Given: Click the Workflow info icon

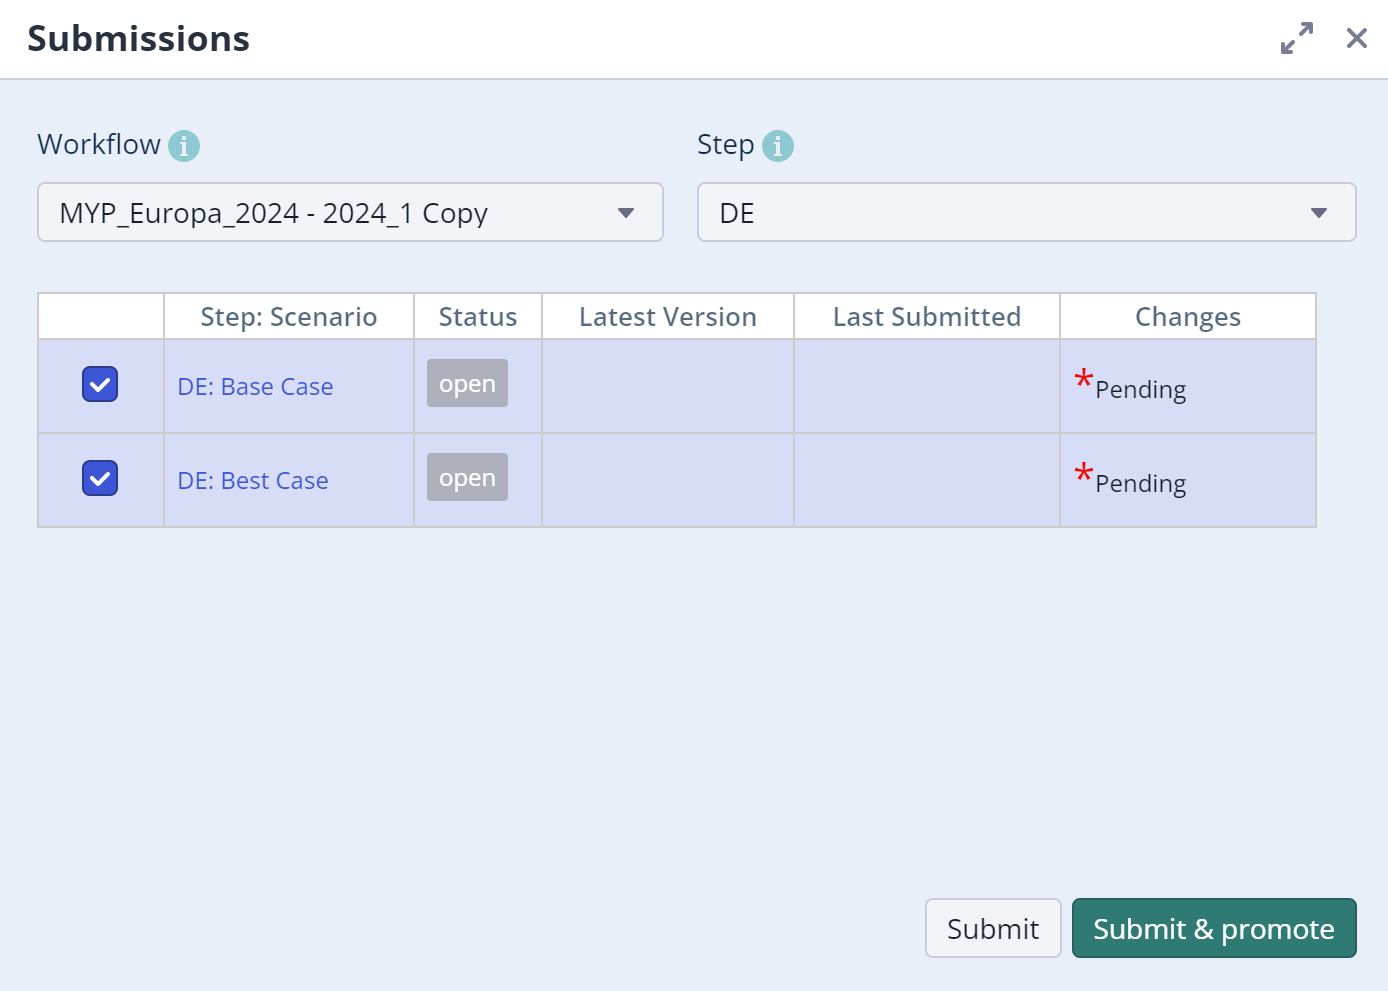Looking at the screenshot, I should (184, 146).
